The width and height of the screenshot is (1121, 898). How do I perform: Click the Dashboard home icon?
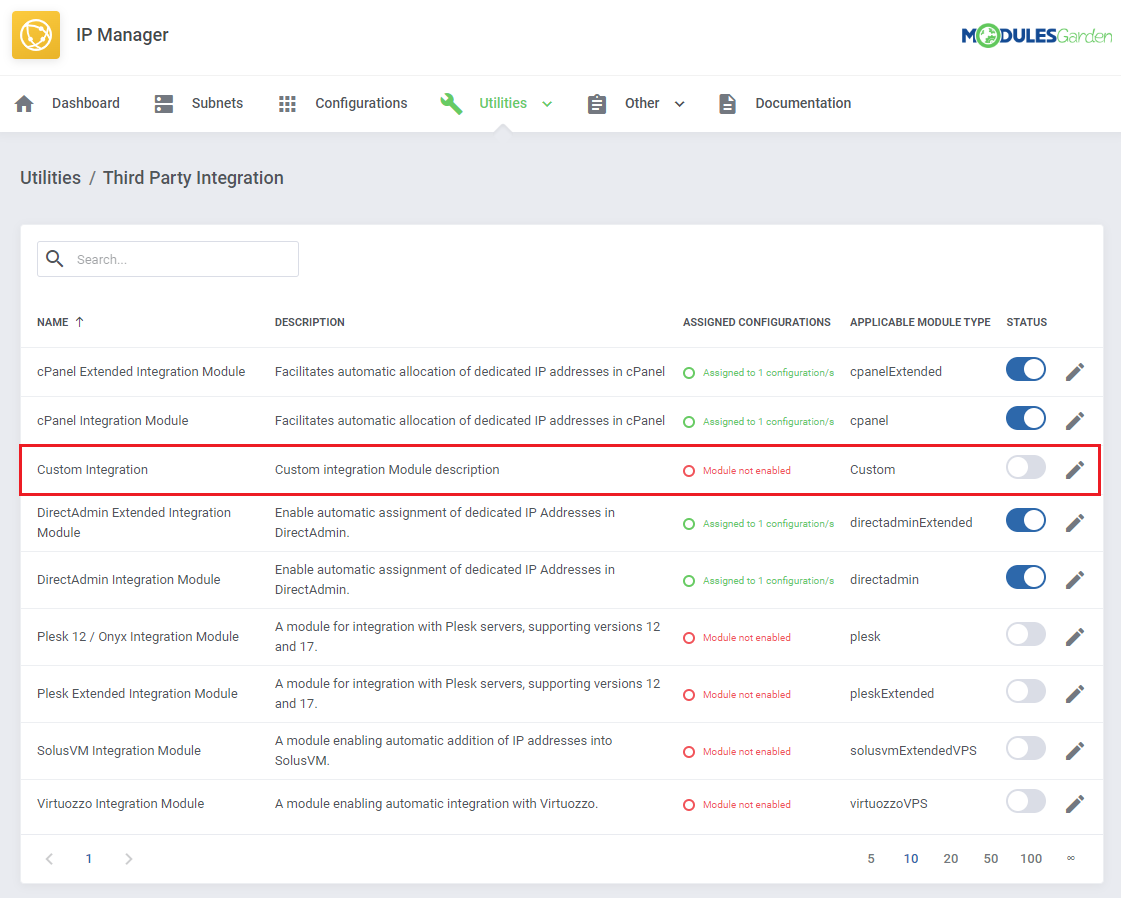click(x=24, y=104)
